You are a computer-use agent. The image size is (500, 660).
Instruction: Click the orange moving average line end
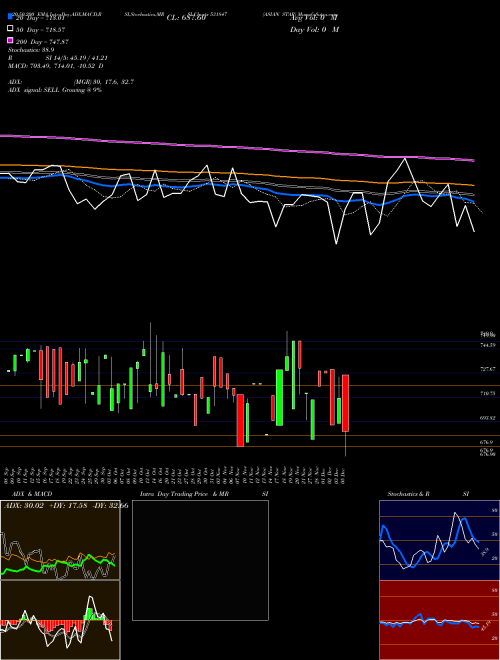[x=473, y=185]
